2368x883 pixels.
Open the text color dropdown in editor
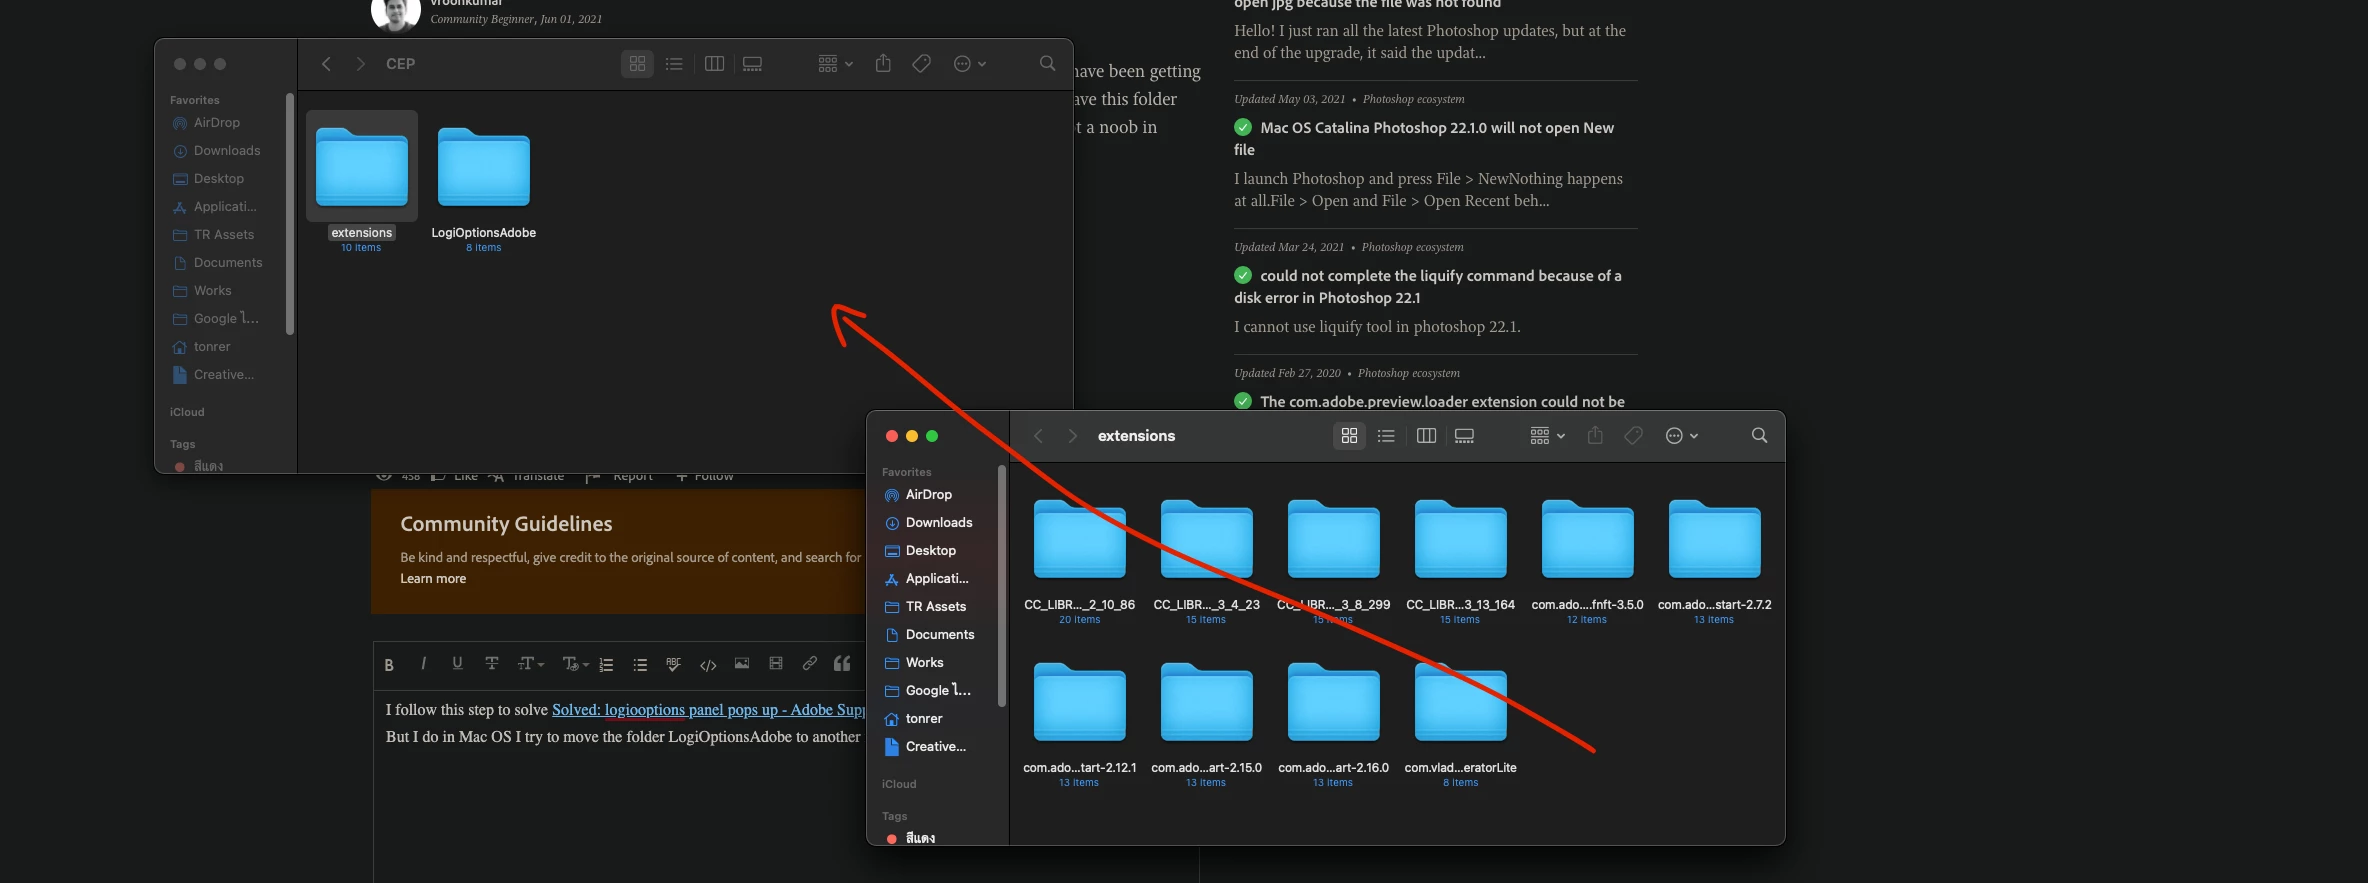pos(575,663)
